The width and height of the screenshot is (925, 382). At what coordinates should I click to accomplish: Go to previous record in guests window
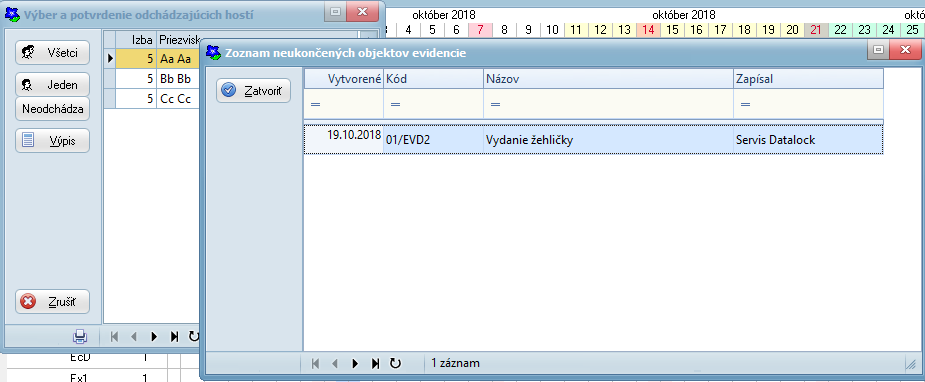(x=133, y=337)
